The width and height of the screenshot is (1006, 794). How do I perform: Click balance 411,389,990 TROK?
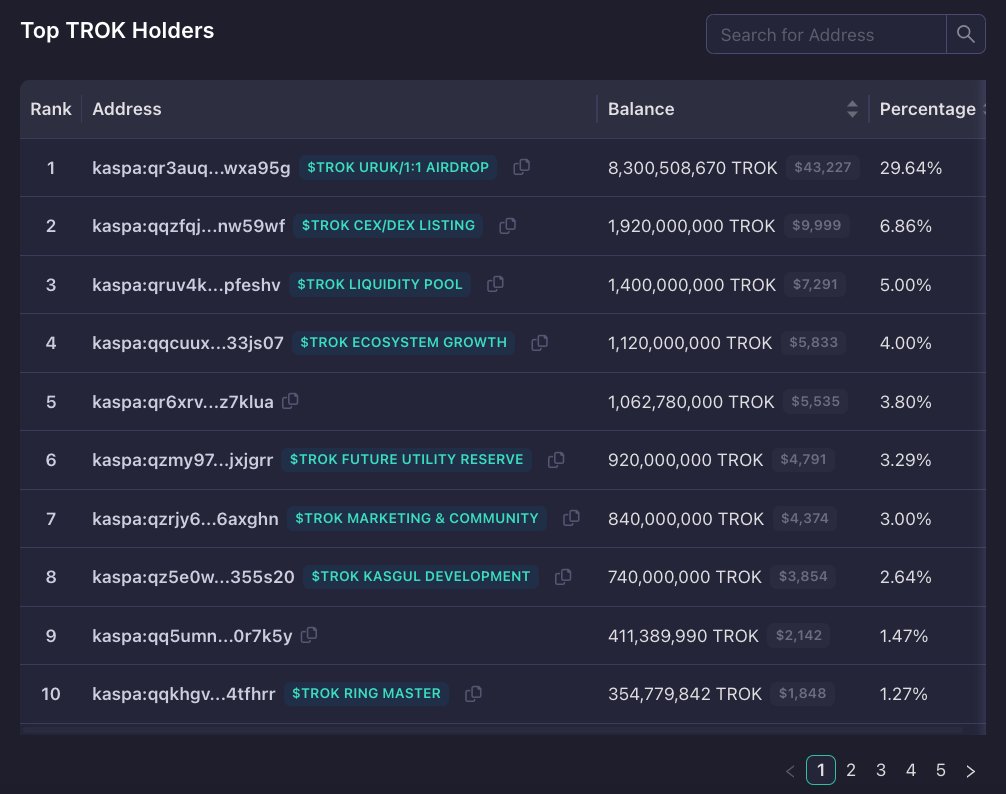683,636
